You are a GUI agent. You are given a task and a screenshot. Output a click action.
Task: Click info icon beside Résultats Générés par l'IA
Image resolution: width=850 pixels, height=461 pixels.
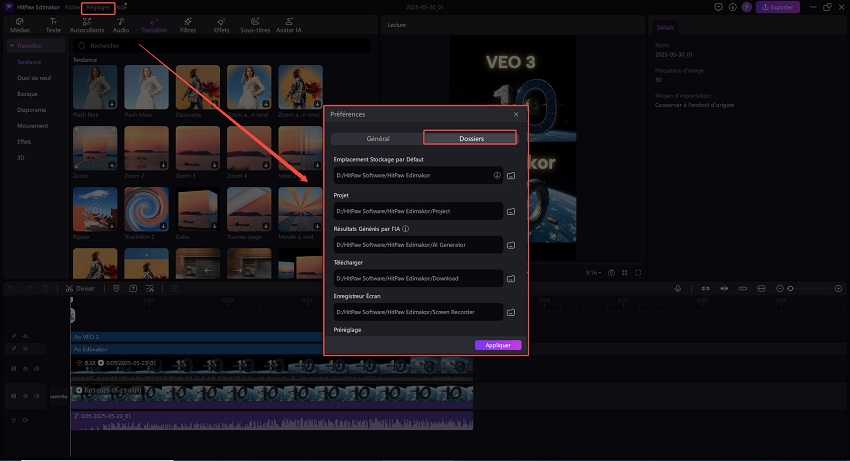click(405, 229)
